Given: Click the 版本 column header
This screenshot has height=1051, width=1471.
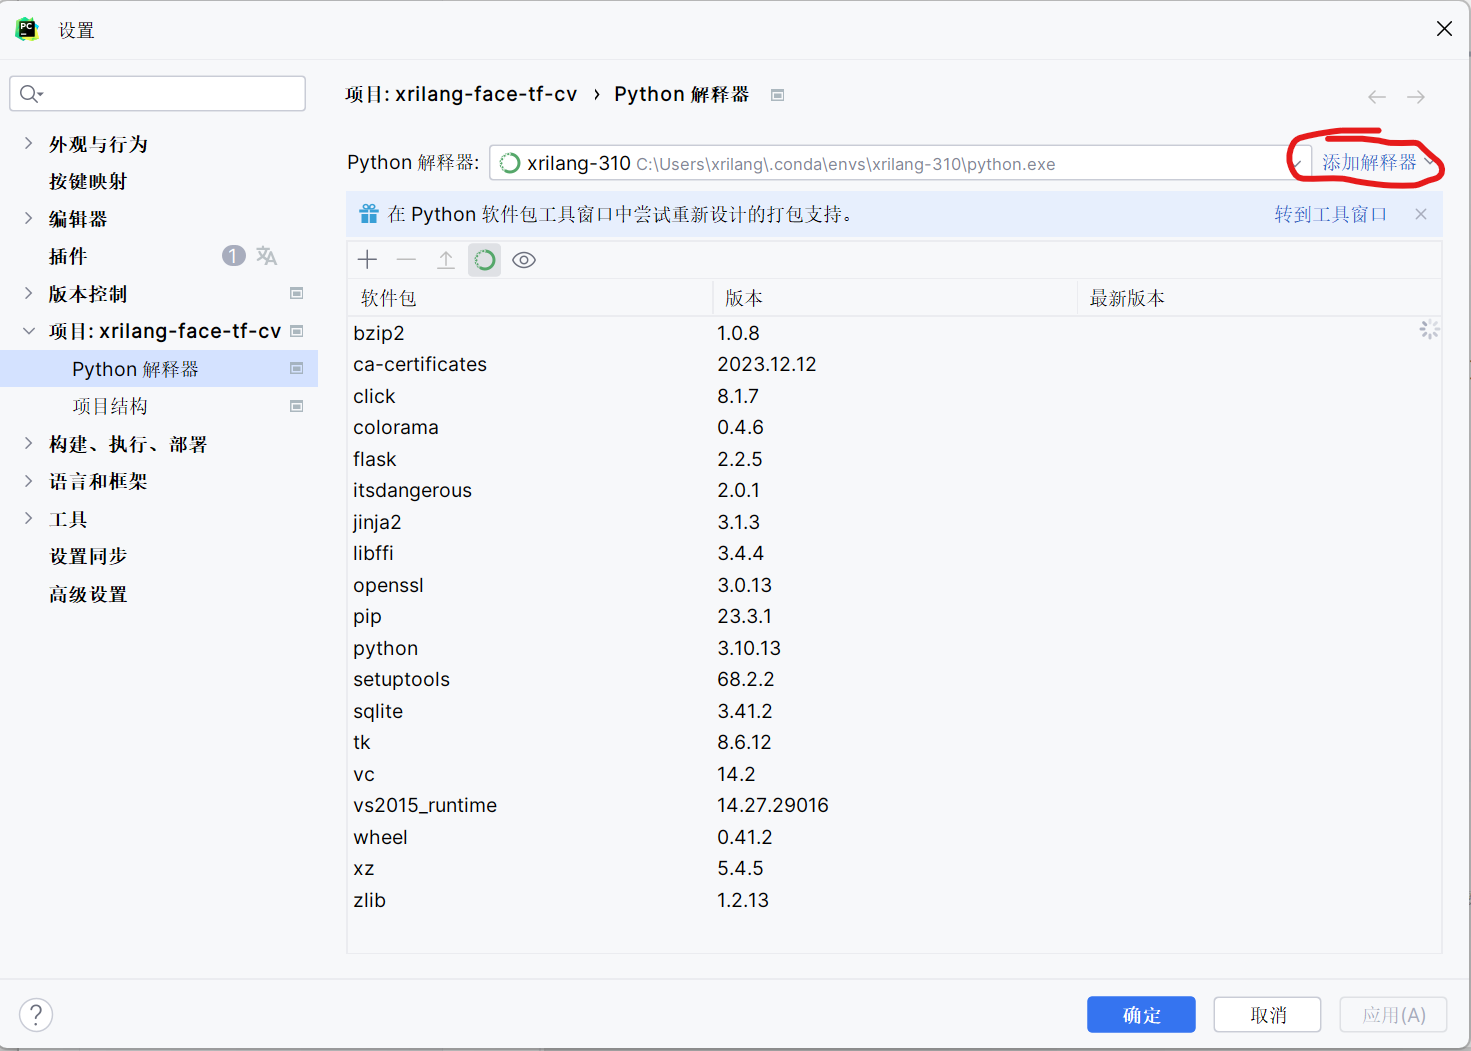Looking at the screenshot, I should point(894,298).
